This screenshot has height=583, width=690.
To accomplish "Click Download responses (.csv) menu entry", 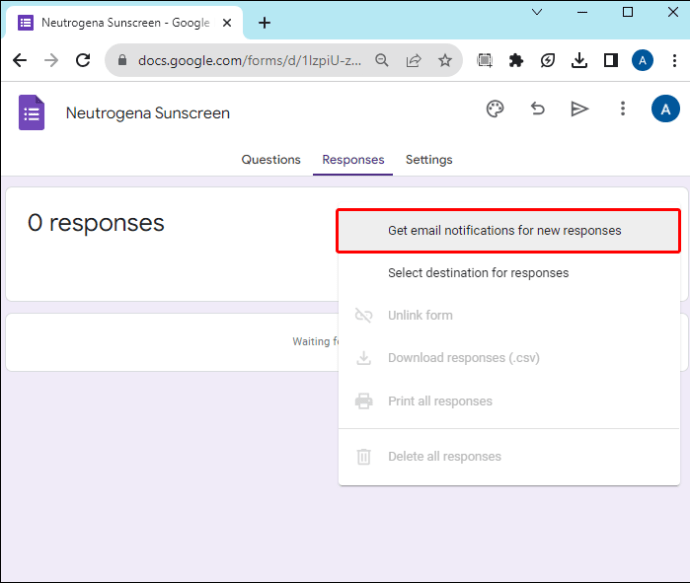I will tap(509, 358).
